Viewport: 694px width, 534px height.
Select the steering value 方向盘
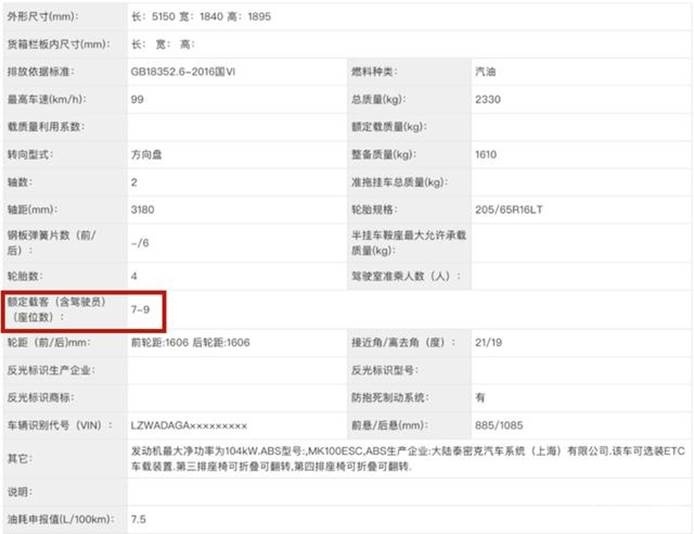146,154
